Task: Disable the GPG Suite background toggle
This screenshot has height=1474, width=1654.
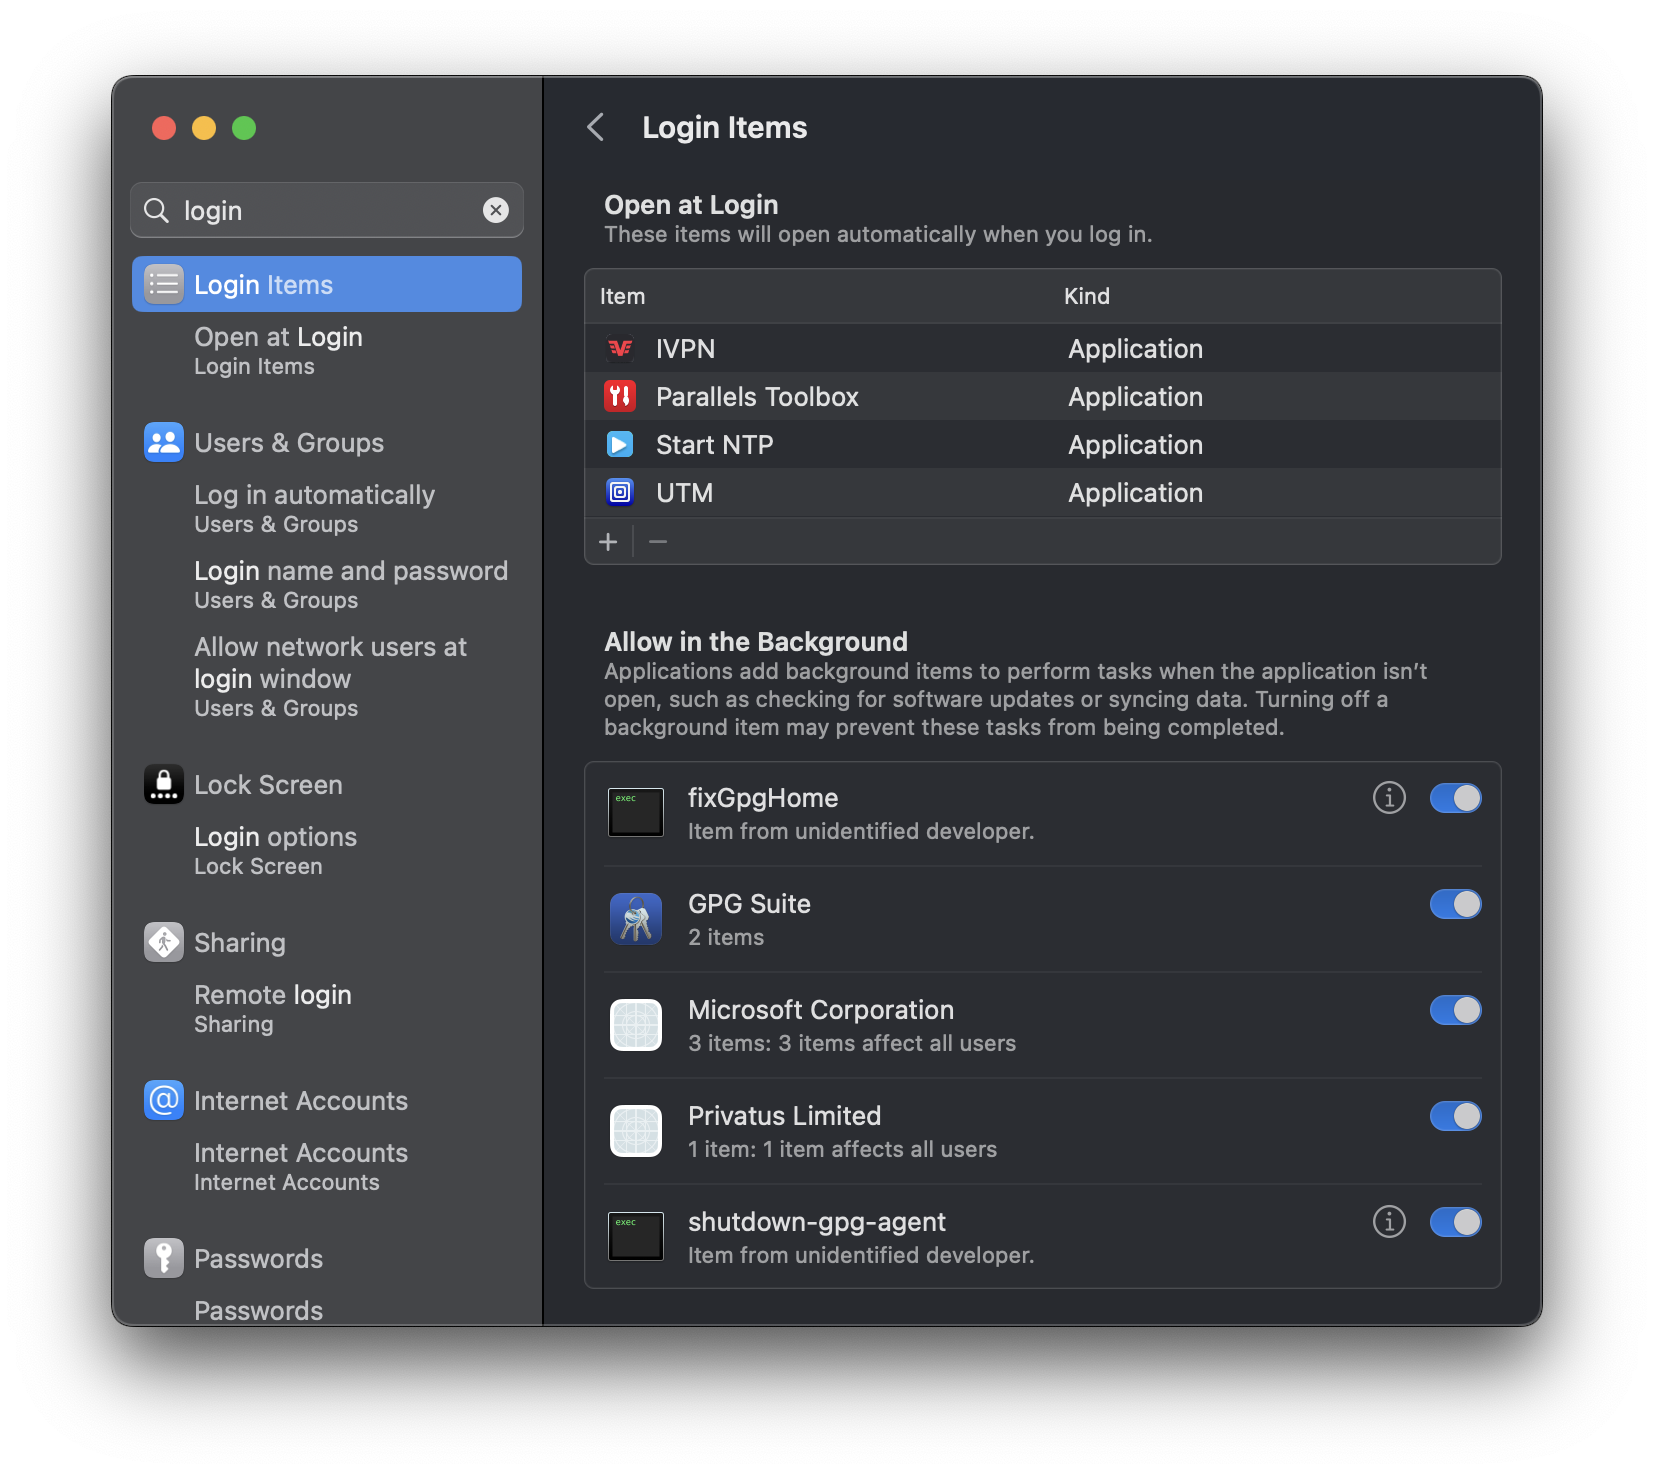Action: coord(1456,904)
